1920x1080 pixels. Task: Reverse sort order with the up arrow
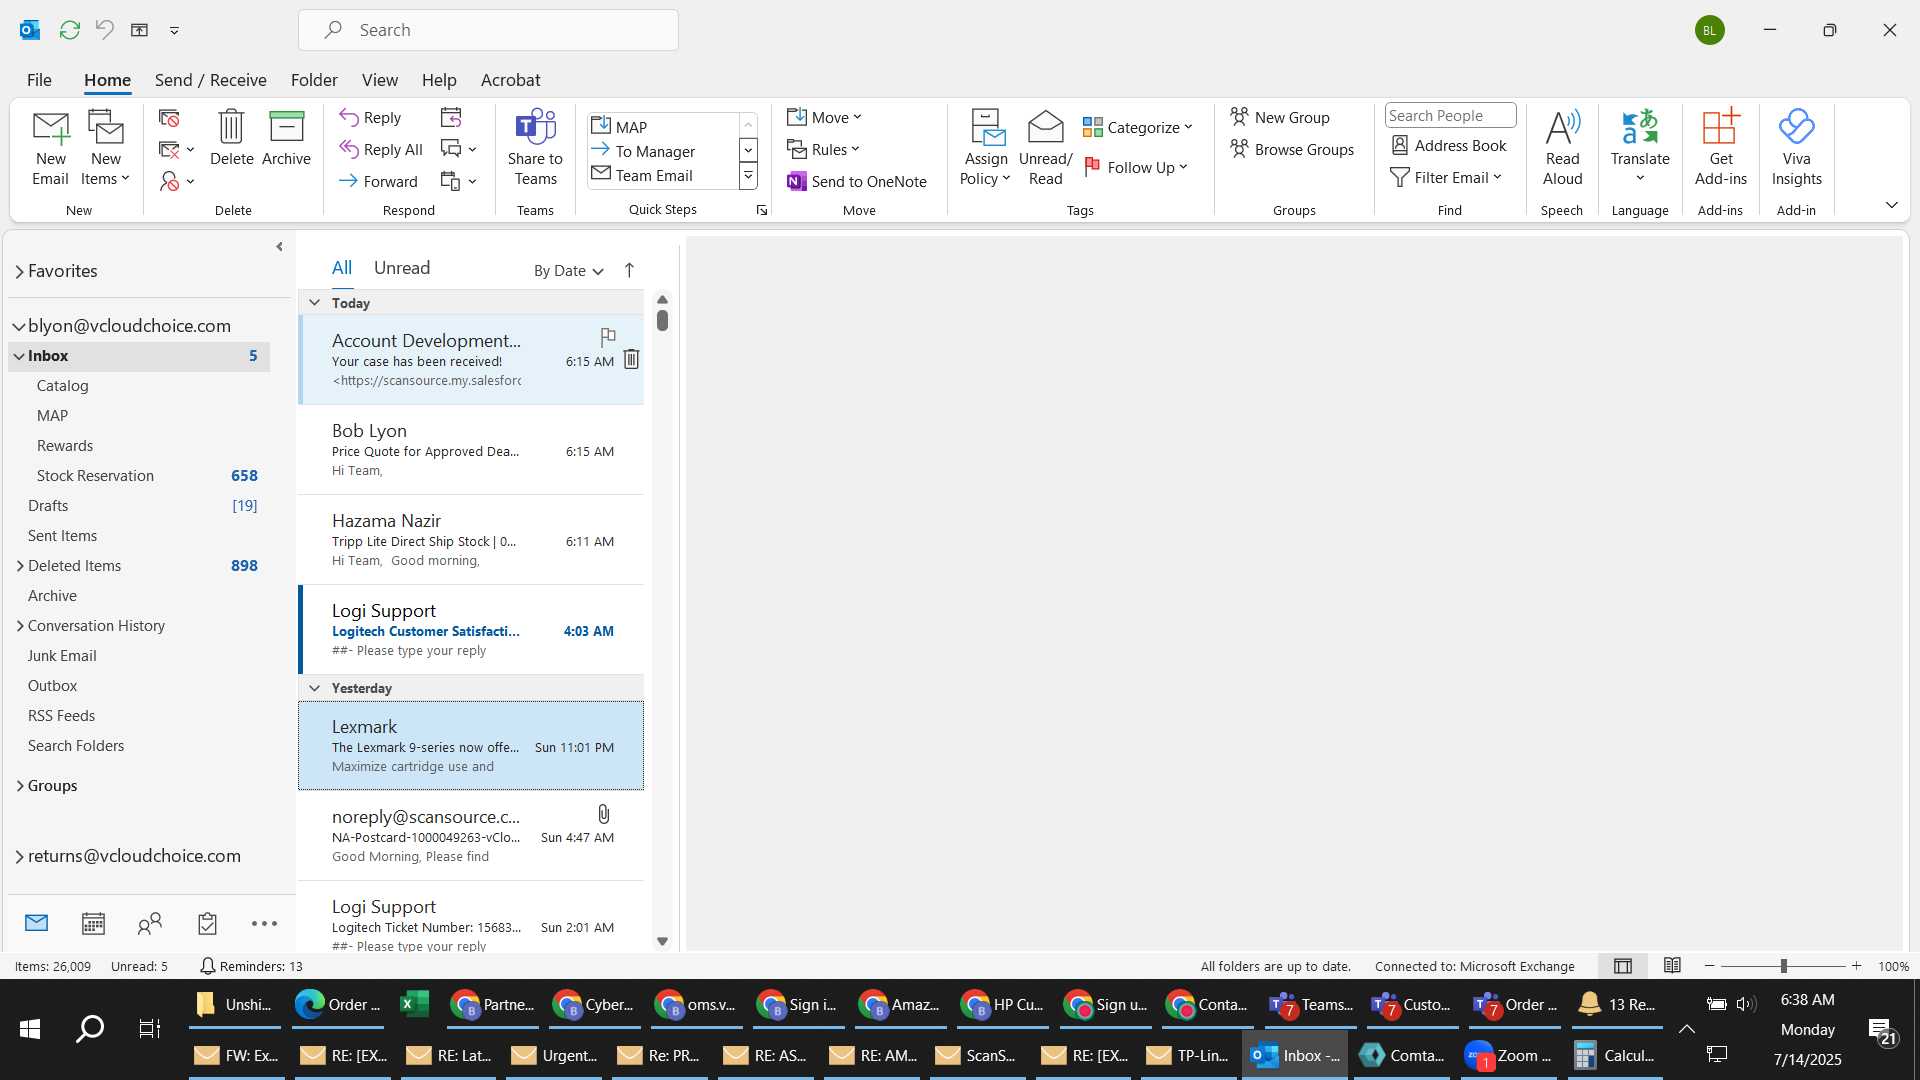pyautogui.click(x=629, y=270)
